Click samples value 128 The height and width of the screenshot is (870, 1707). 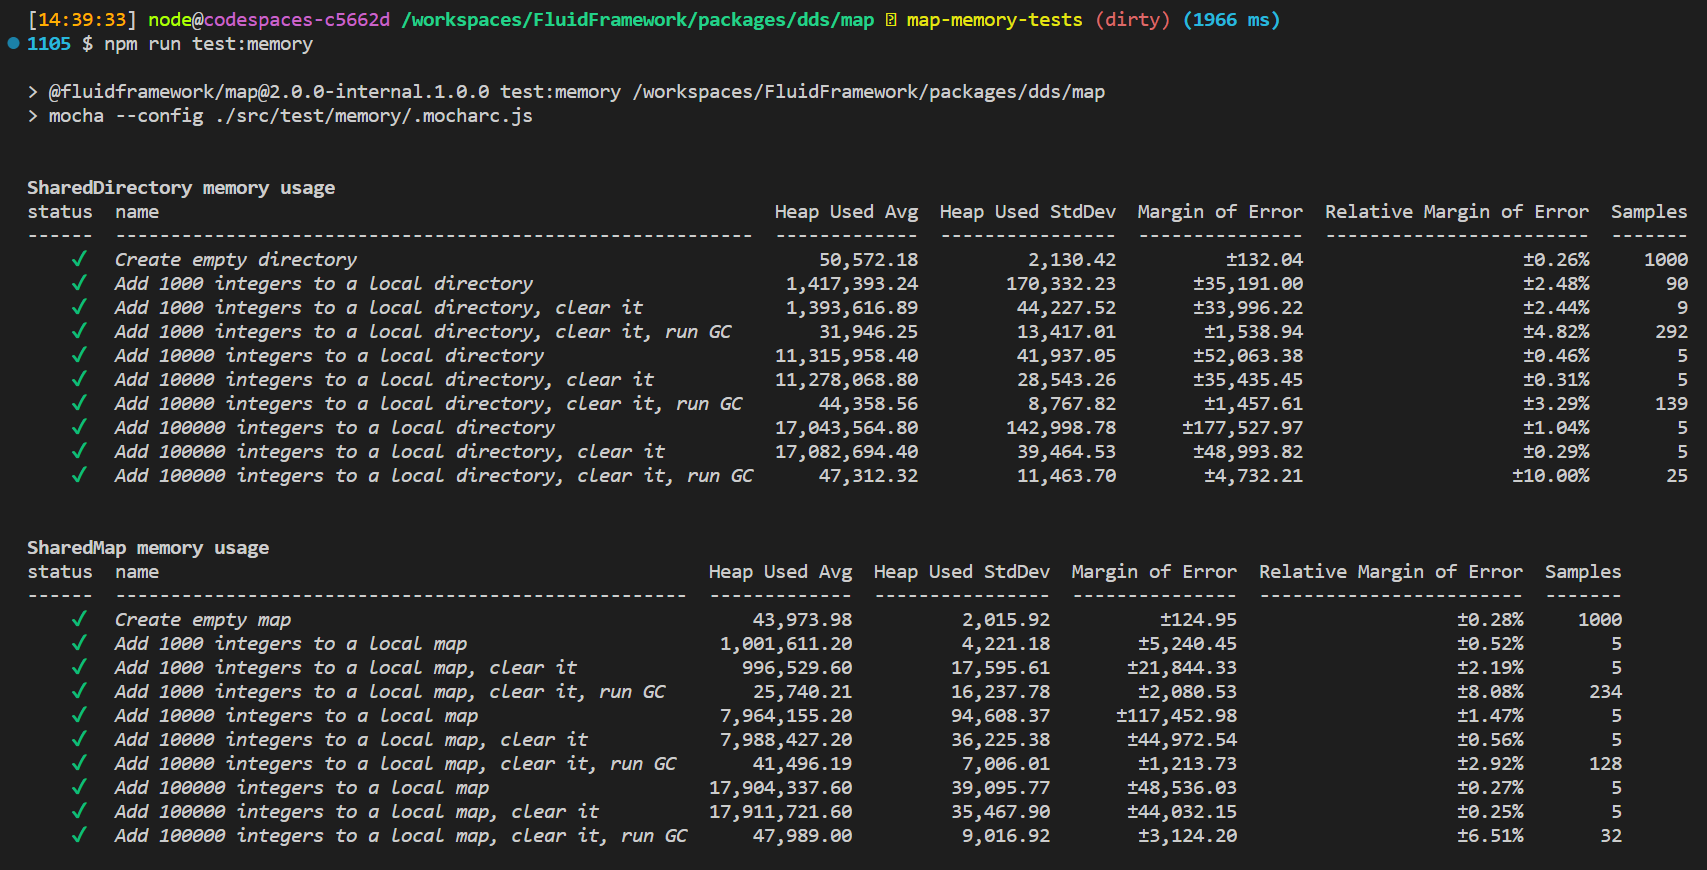1605,764
